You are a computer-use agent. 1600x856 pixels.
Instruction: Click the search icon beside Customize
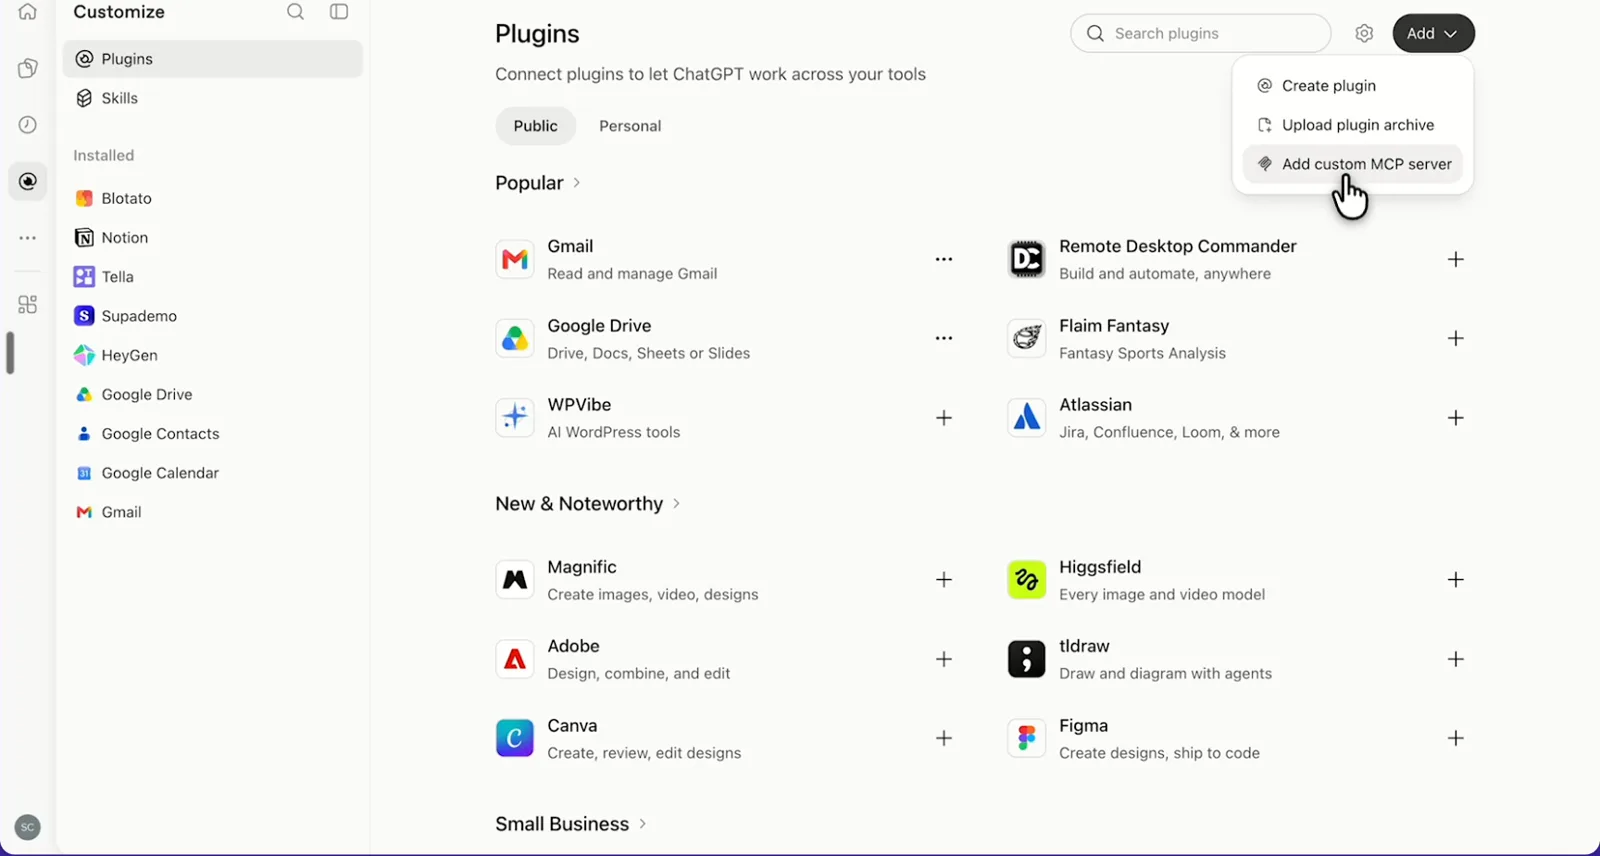295,12
